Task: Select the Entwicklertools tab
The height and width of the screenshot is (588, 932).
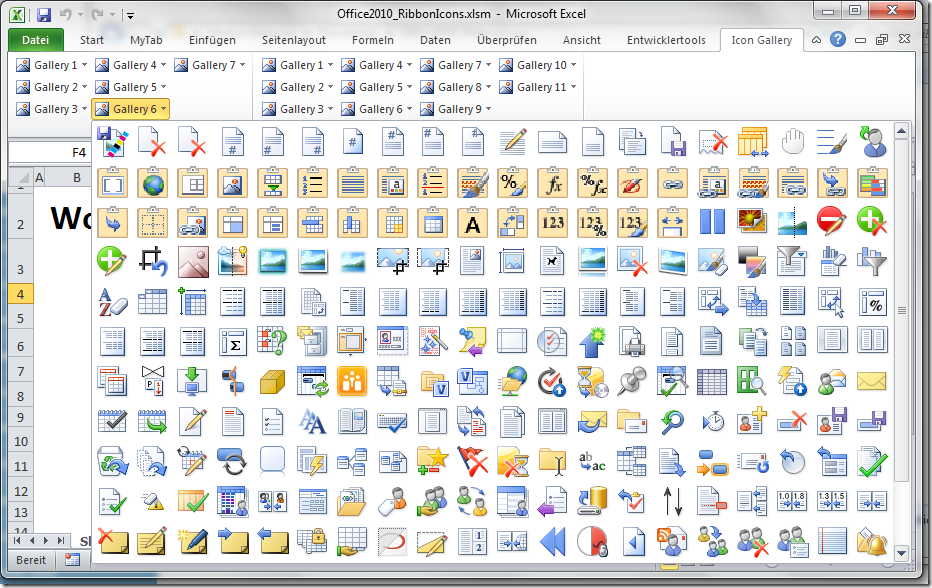Action: click(x=666, y=40)
